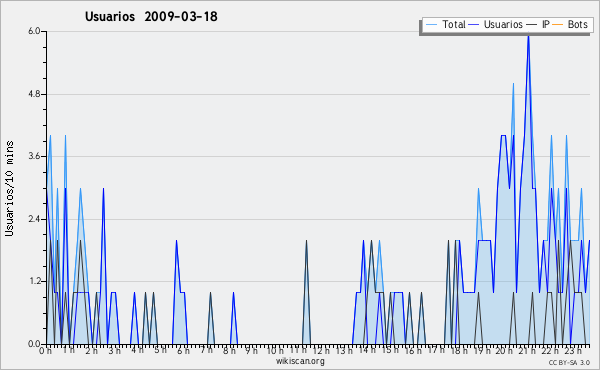The image size is (600, 370).
Task: Click the 0.0 y-axis value
Action: pos(34,344)
